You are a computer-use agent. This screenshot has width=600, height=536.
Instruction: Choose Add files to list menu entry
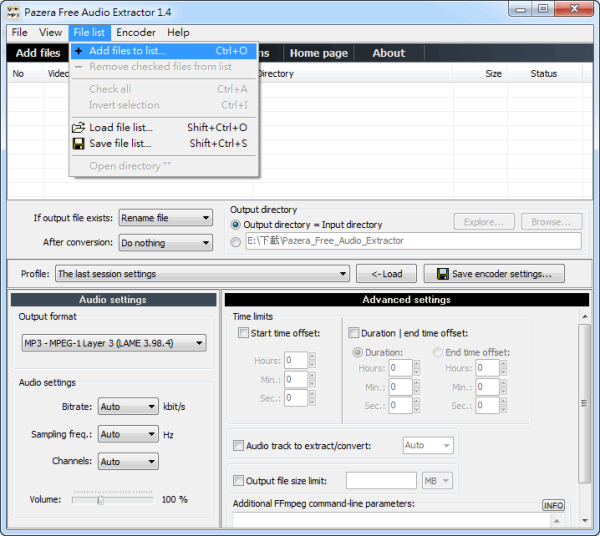click(163, 51)
